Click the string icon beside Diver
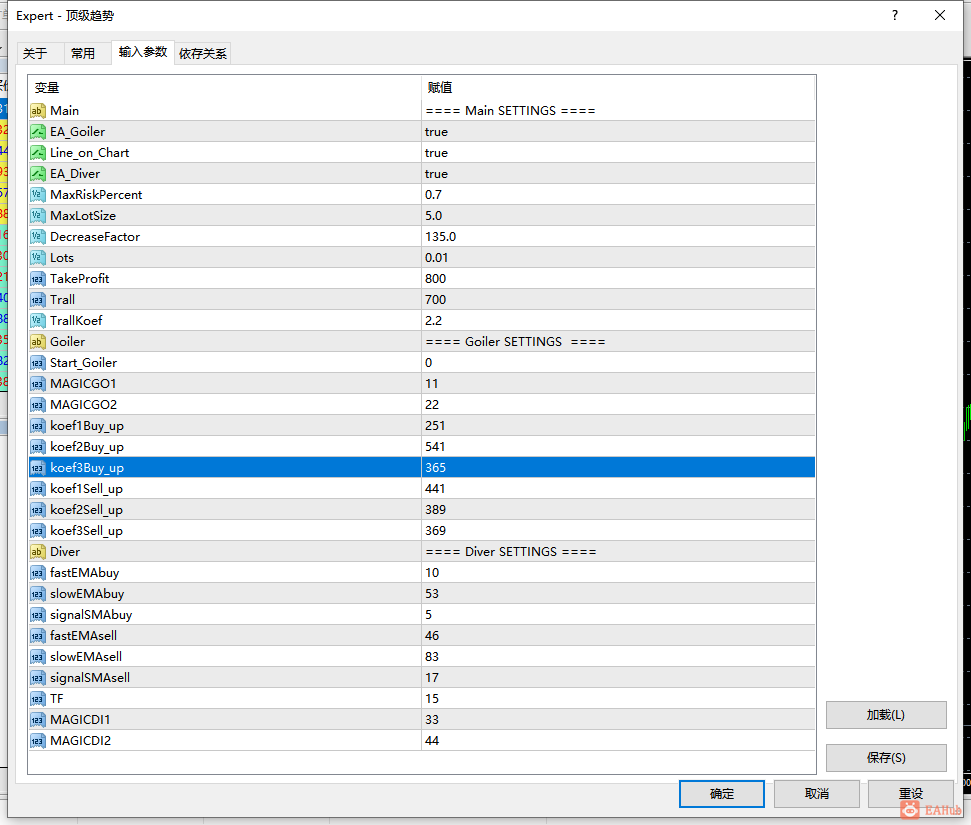The width and height of the screenshot is (971, 825). 38,552
